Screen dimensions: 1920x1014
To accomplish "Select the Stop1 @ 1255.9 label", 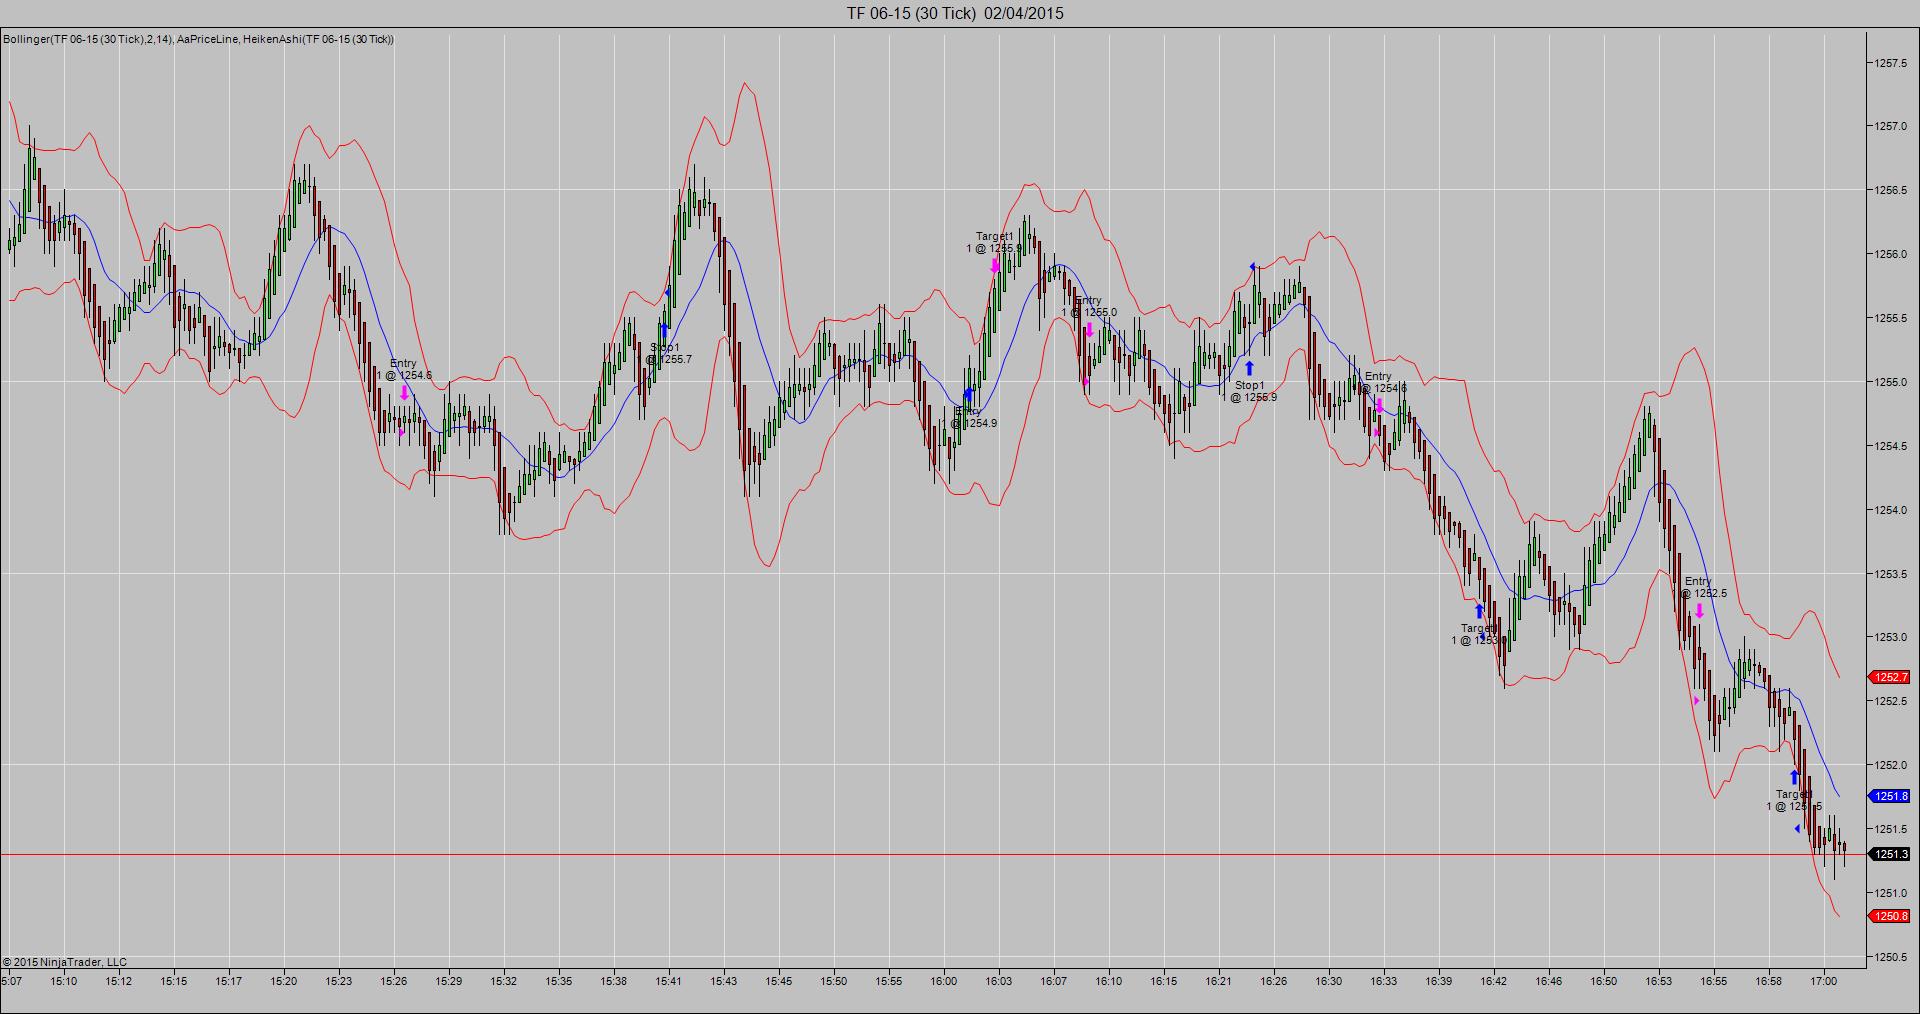I will click(x=1249, y=391).
